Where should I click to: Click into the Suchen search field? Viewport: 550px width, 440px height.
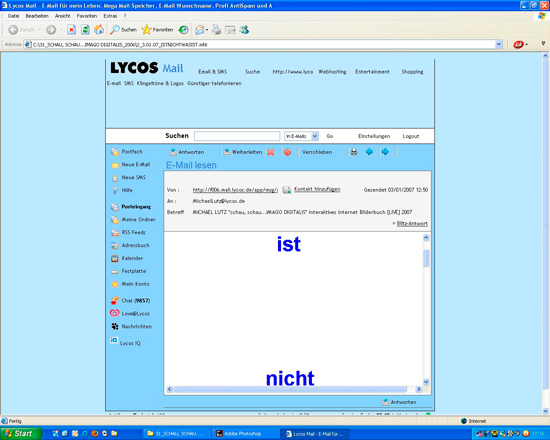tap(237, 136)
